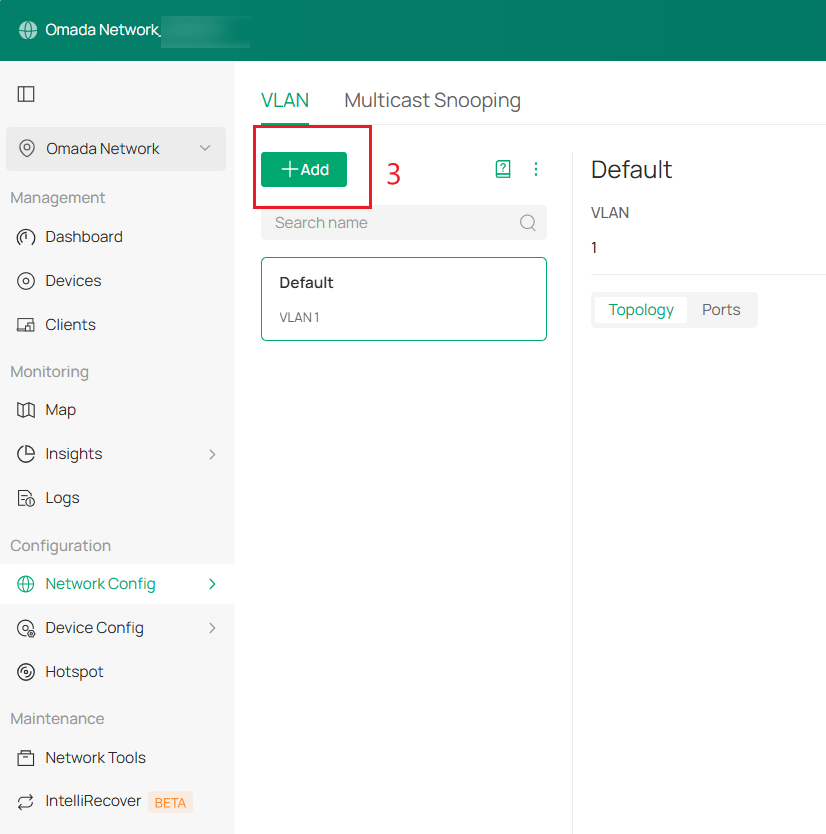Expand the Insights submenu
Viewport: 826px width, 834px height.
pyautogui.click(x=212, y=454)
